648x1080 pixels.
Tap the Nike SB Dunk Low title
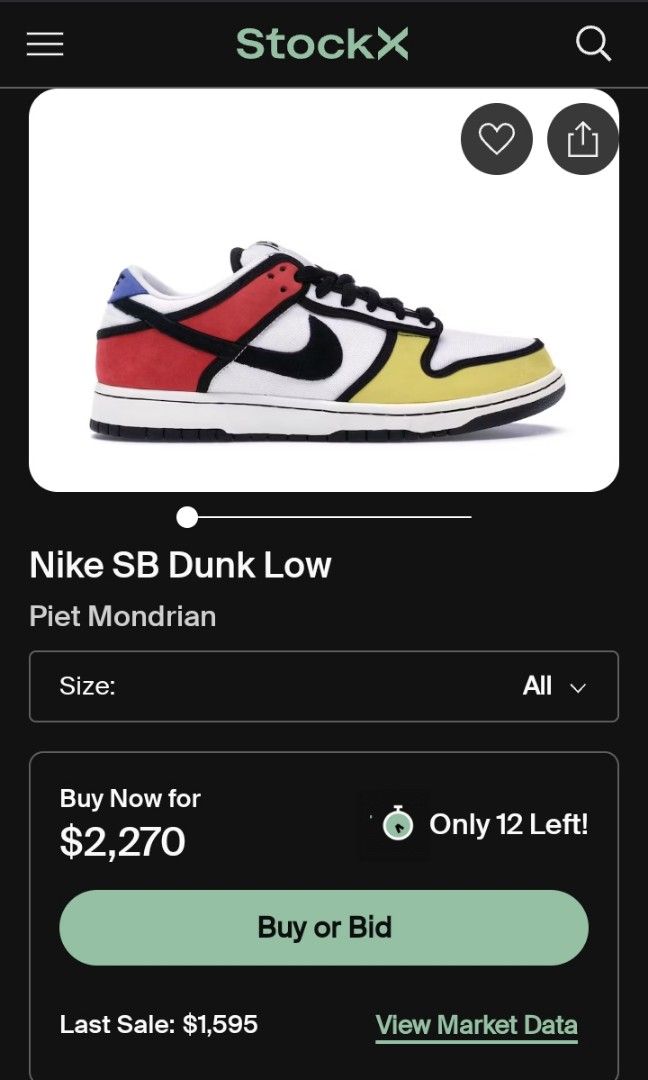180,566
